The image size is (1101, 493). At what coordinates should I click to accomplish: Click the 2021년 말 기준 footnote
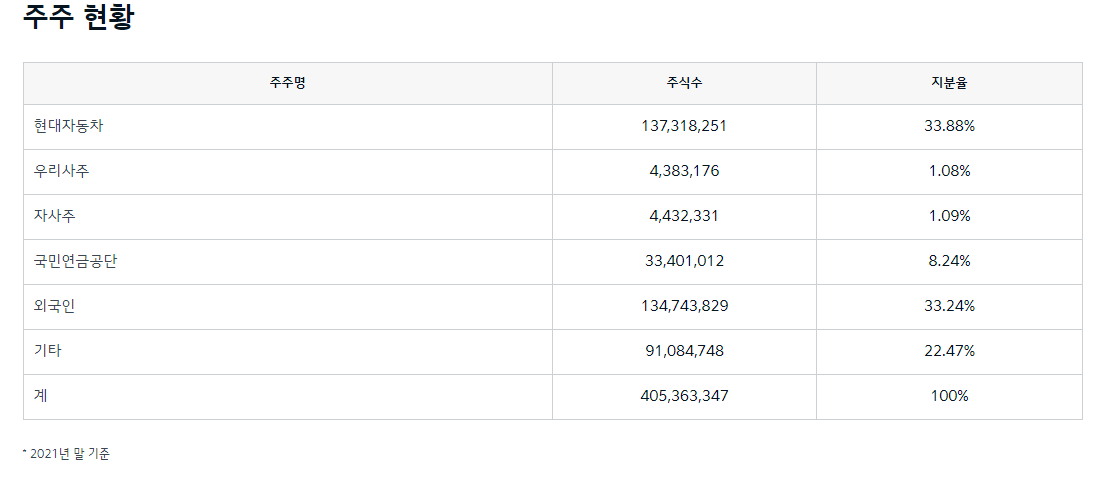69,454
